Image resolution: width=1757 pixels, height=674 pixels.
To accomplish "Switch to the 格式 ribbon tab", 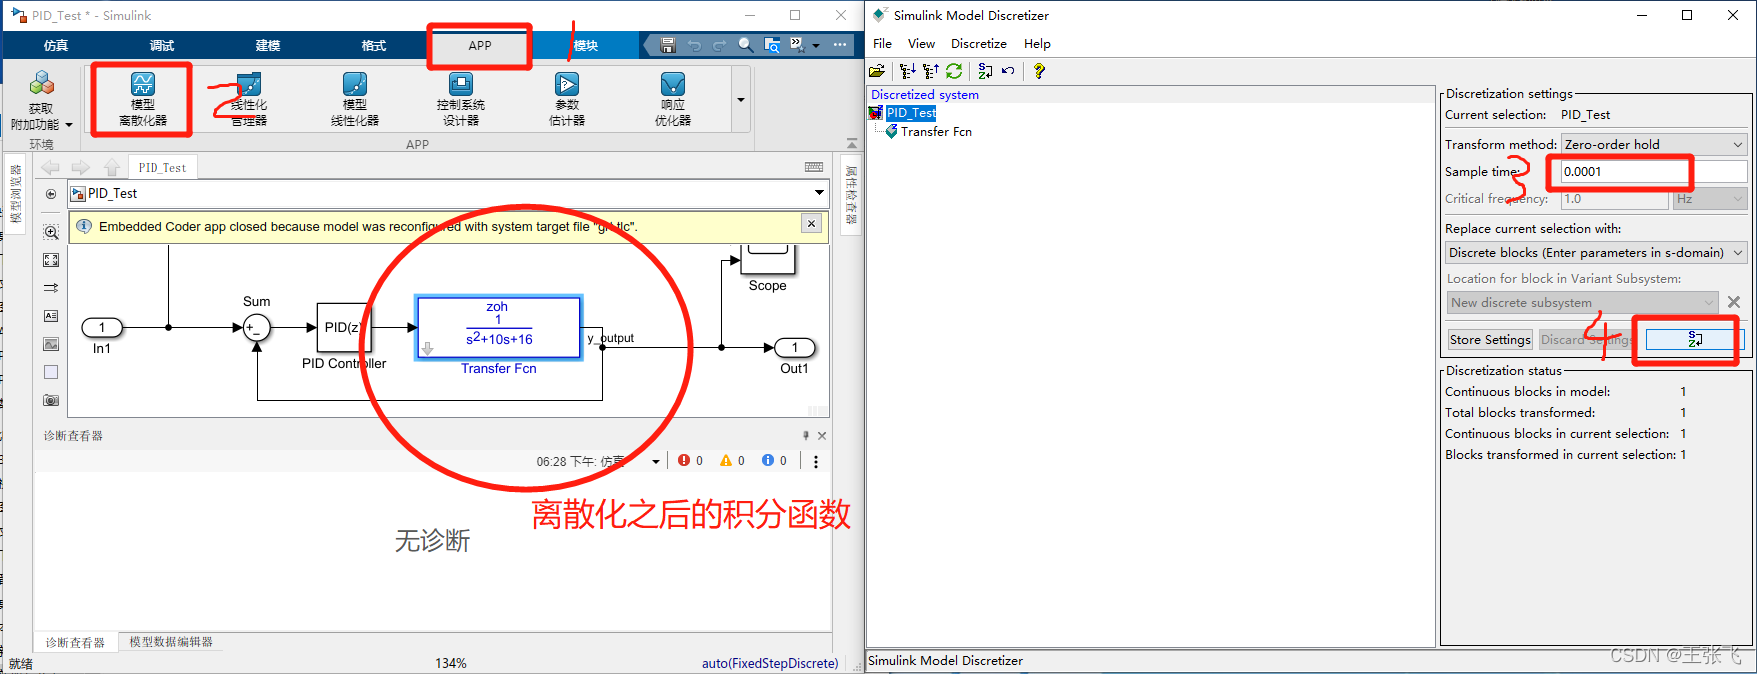I will click(374, 46).
